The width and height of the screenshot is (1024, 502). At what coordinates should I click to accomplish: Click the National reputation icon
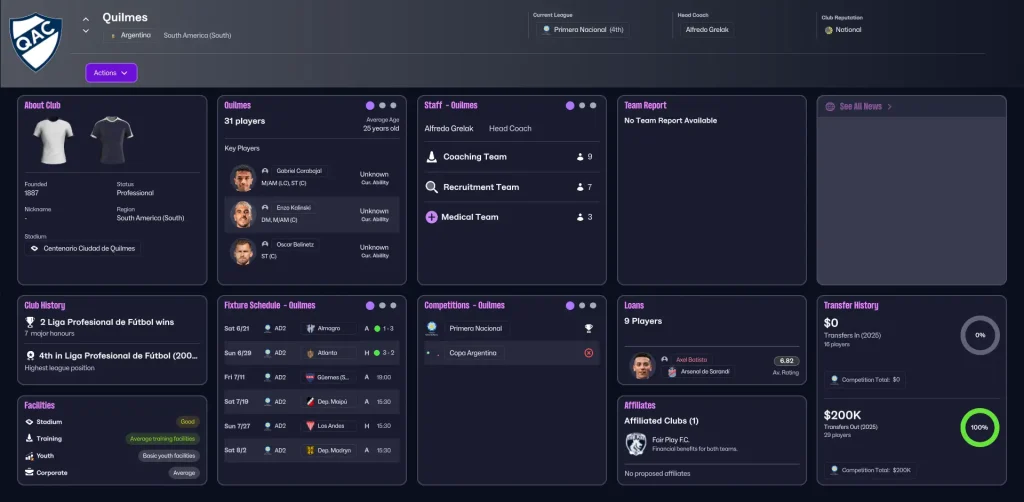pos(829,30)
